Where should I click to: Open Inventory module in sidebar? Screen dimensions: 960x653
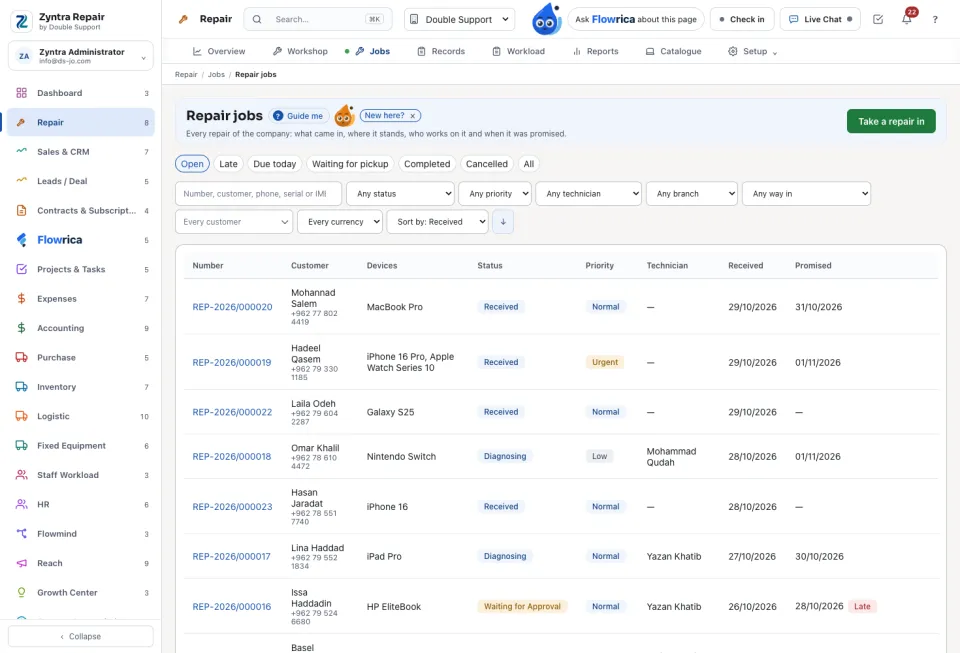point(81,387)
